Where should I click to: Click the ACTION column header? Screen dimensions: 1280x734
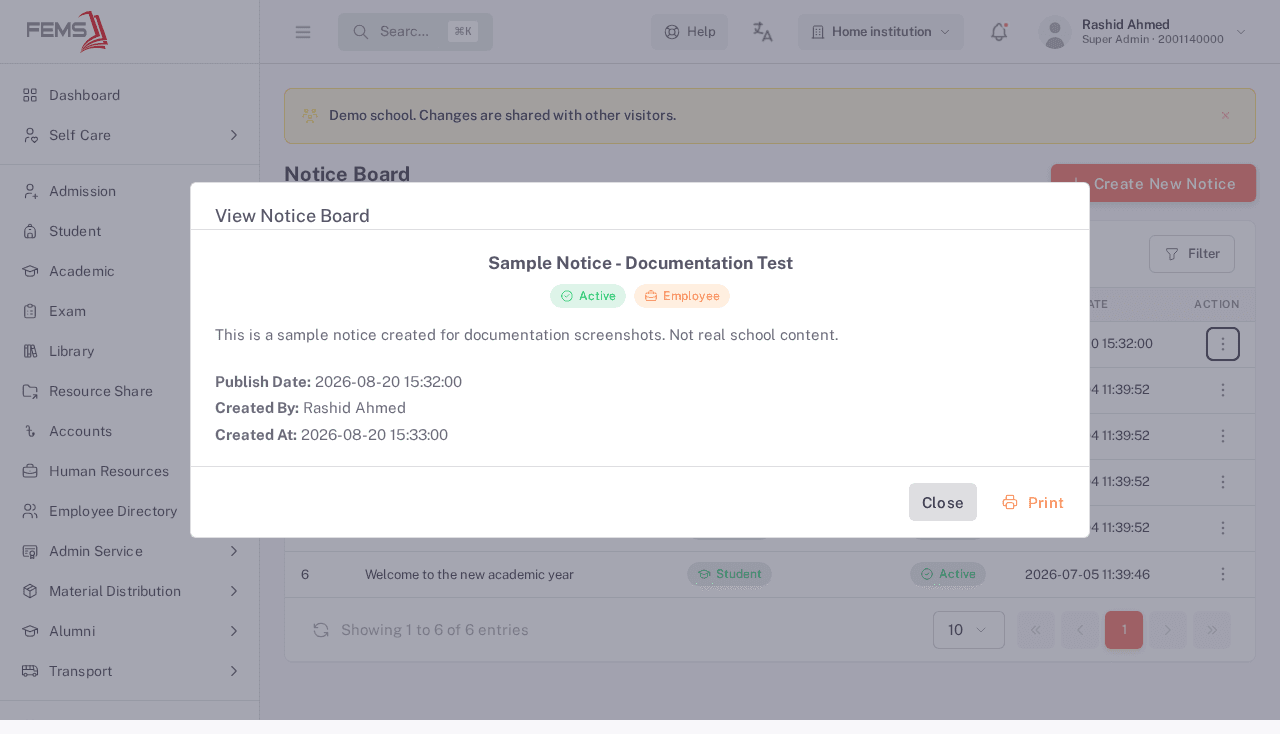tap(1216, 304)
